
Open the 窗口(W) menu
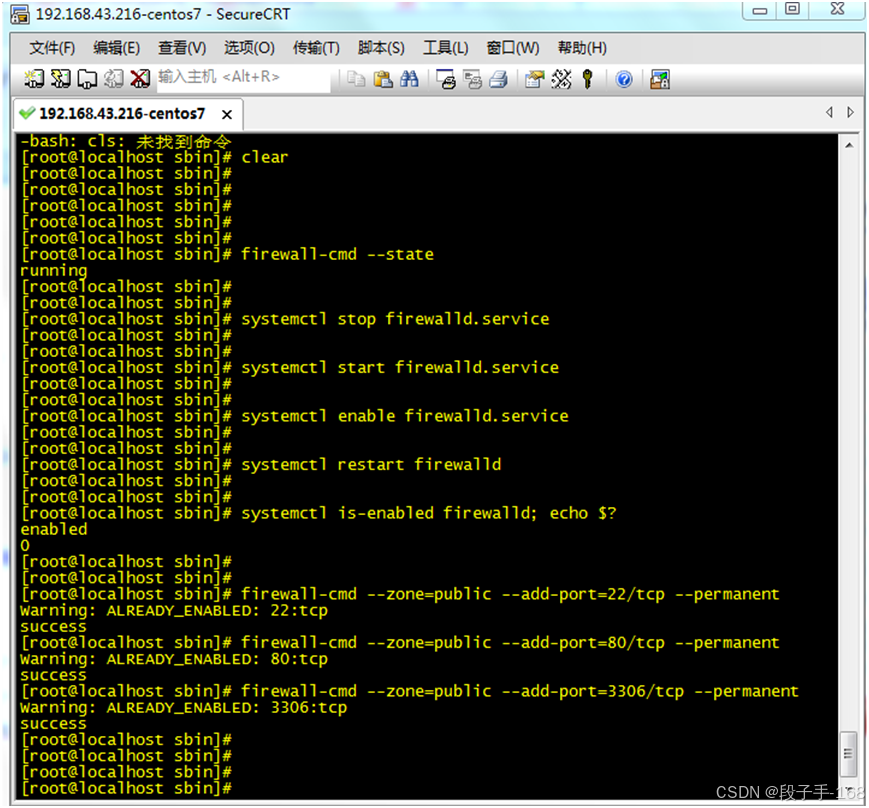[x=513, y=48]
